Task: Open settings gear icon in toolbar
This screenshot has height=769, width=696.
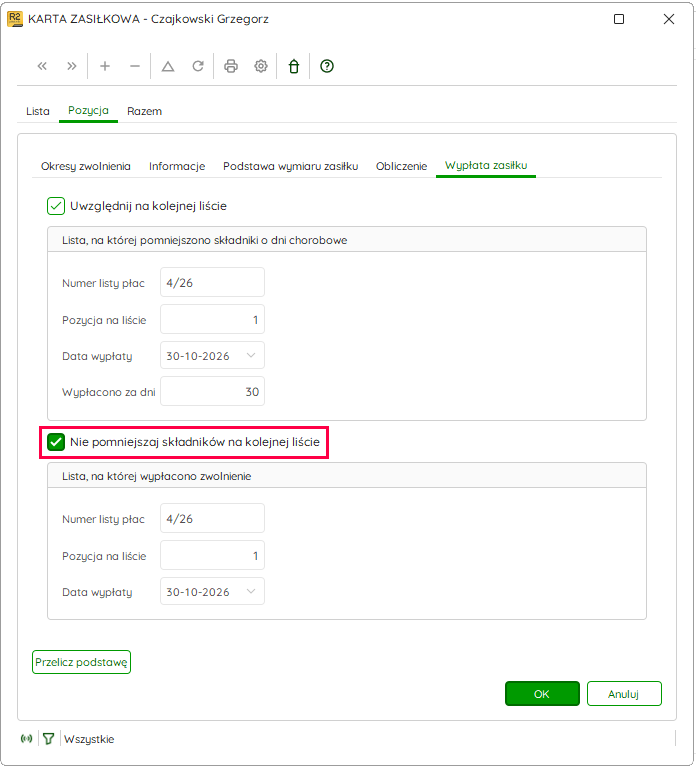Action: (x=260, y=66)
